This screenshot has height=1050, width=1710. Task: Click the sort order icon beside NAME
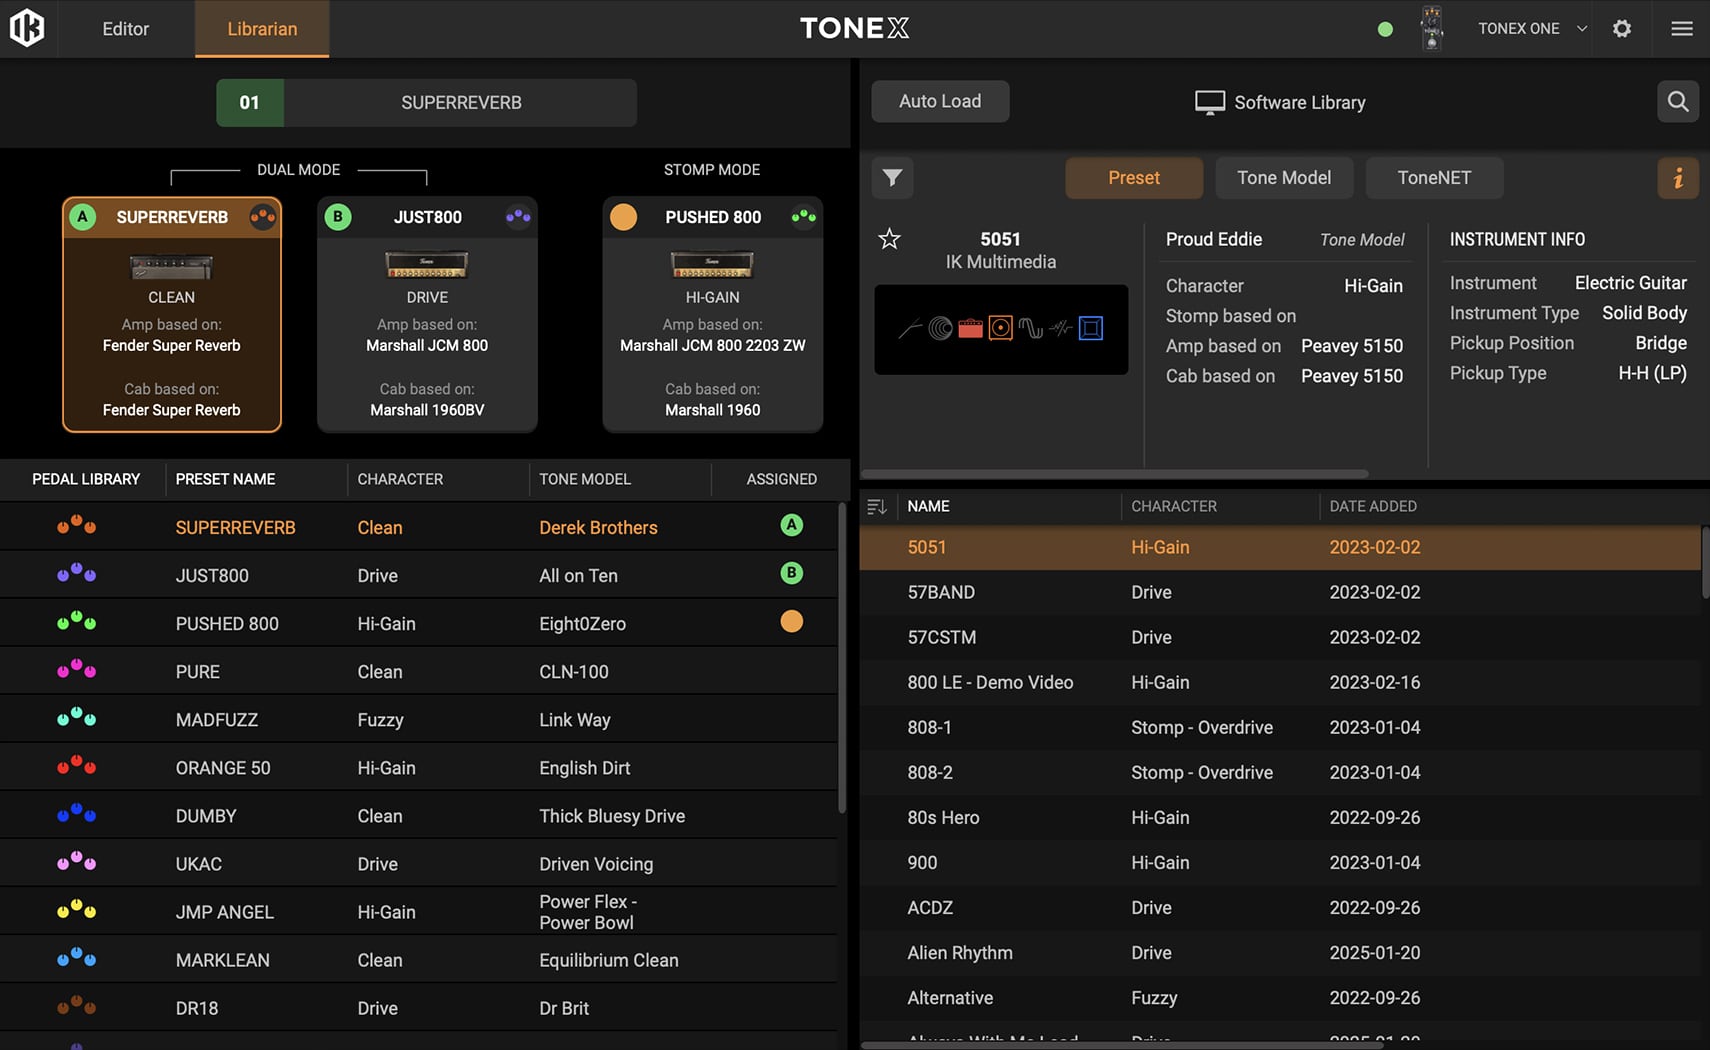tap(877, 507)
